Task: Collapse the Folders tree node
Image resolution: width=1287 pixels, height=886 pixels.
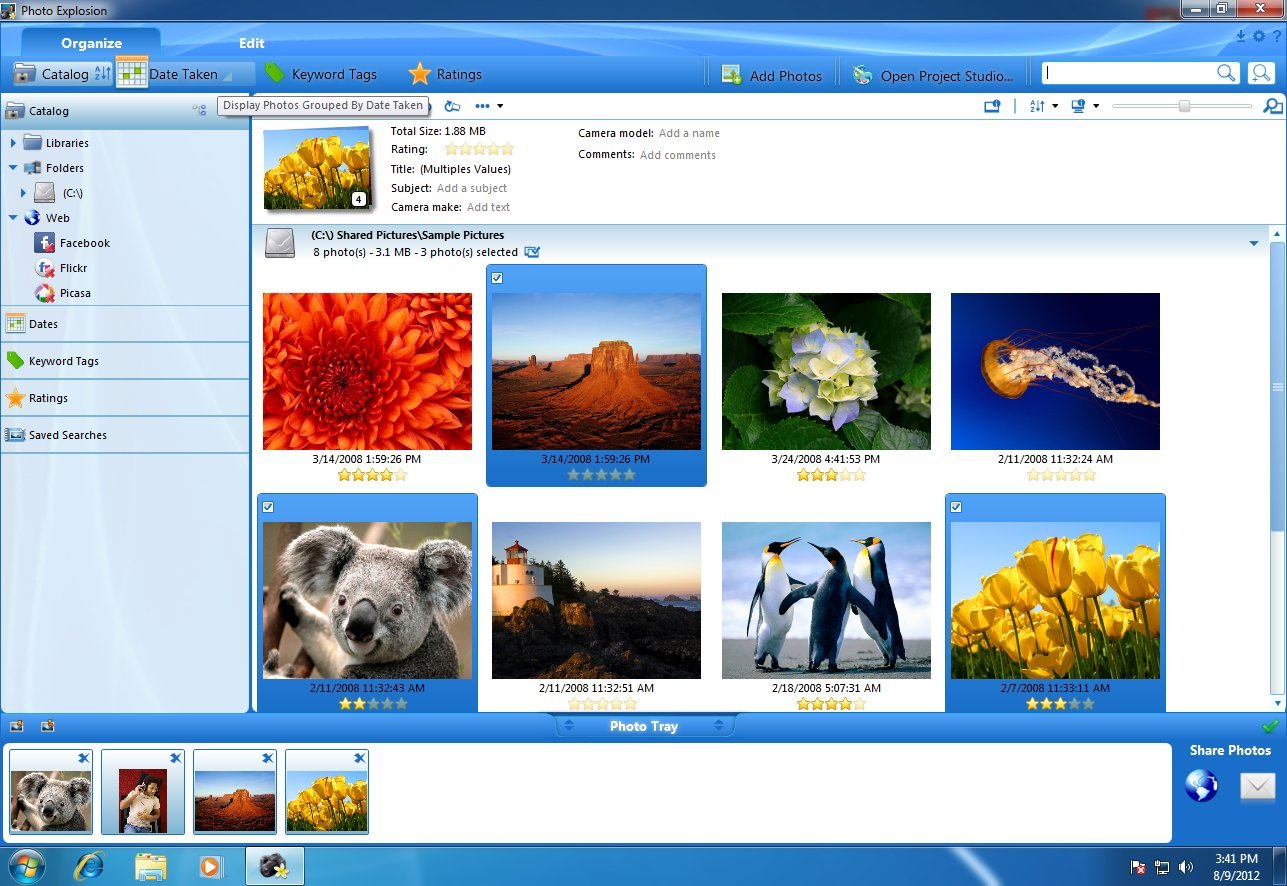Action: (13, 168)
